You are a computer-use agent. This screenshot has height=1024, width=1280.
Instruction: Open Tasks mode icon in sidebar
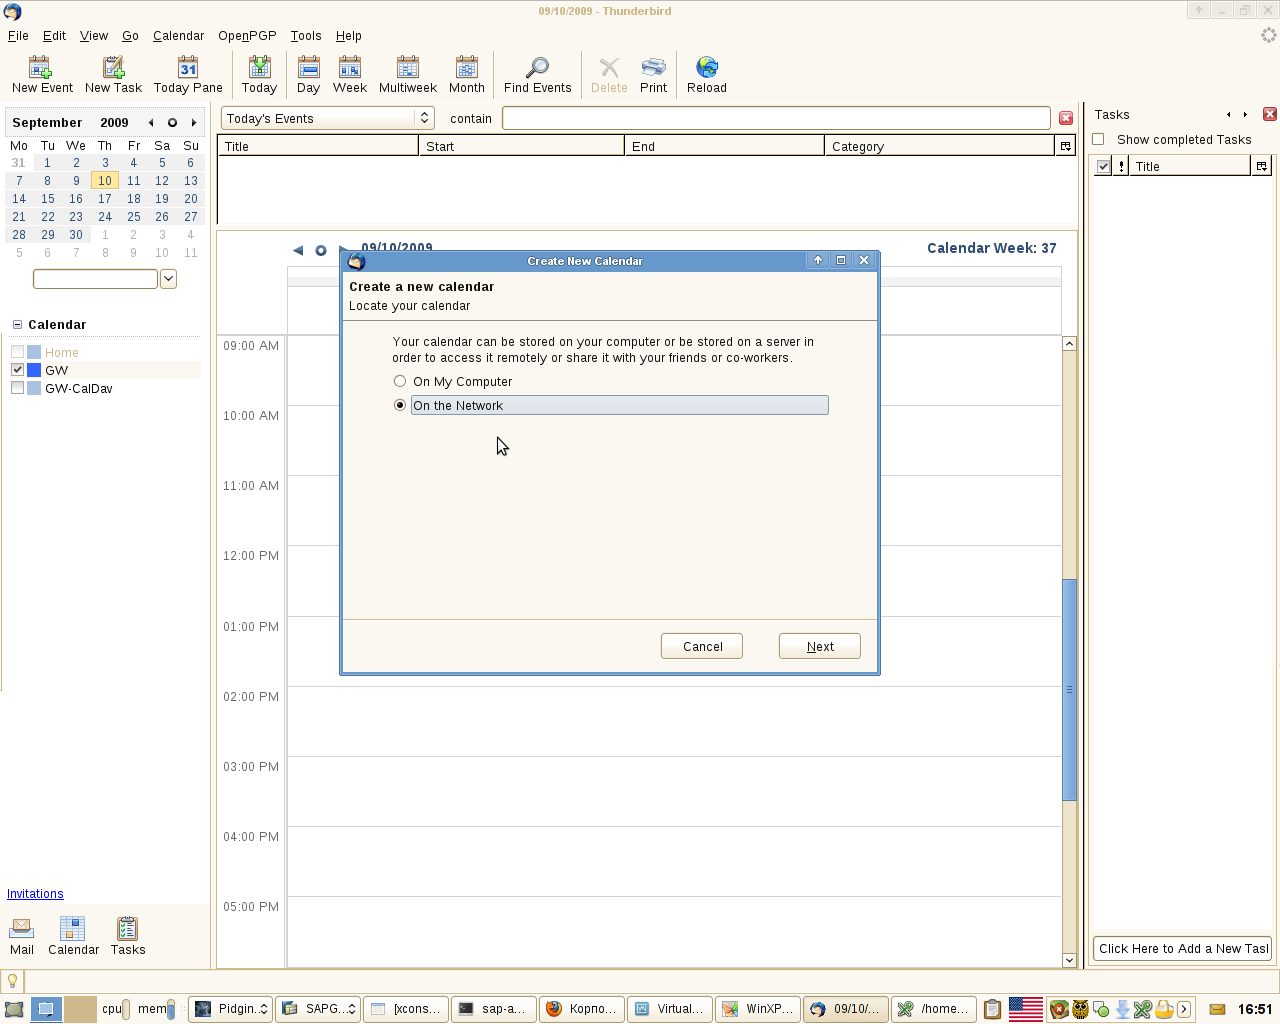tap(128, 937)
